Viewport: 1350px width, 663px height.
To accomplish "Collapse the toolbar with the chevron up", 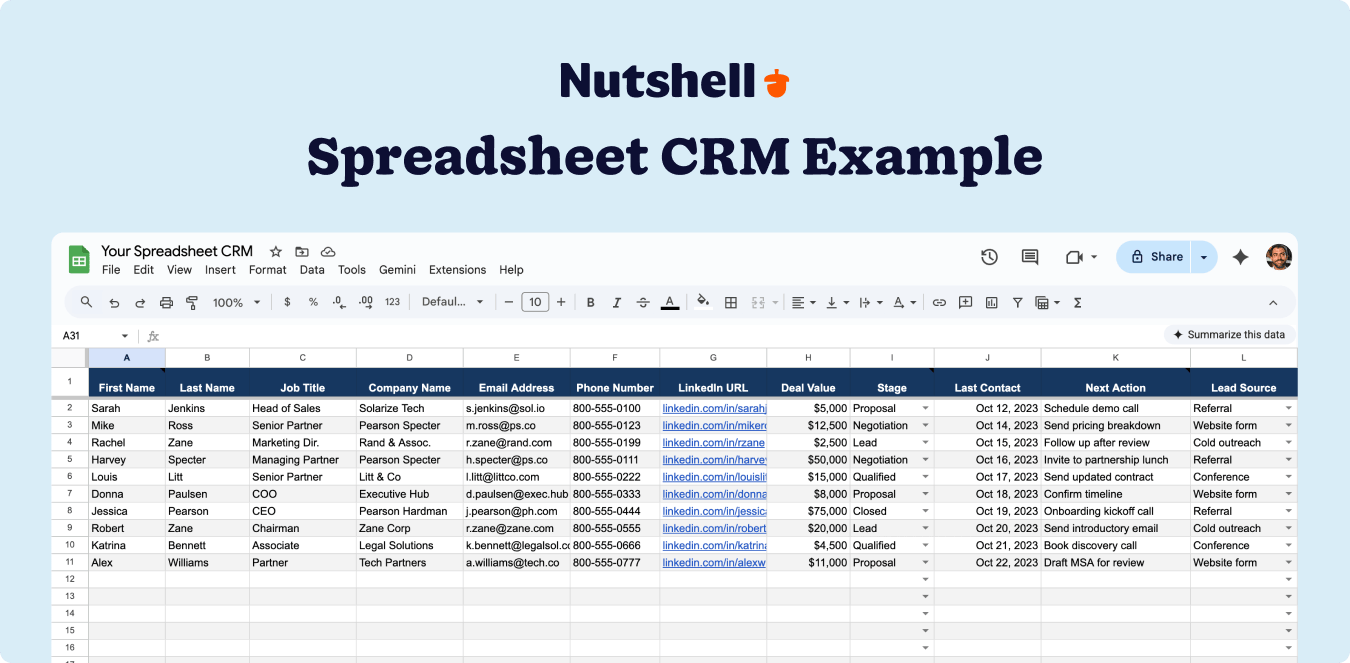I will pos(1273,302).
